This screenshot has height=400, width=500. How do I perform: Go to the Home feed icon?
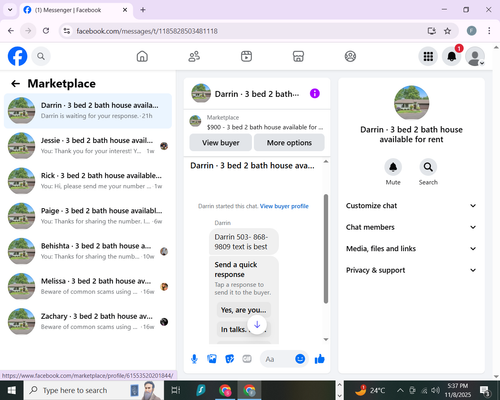pos(142,56)
